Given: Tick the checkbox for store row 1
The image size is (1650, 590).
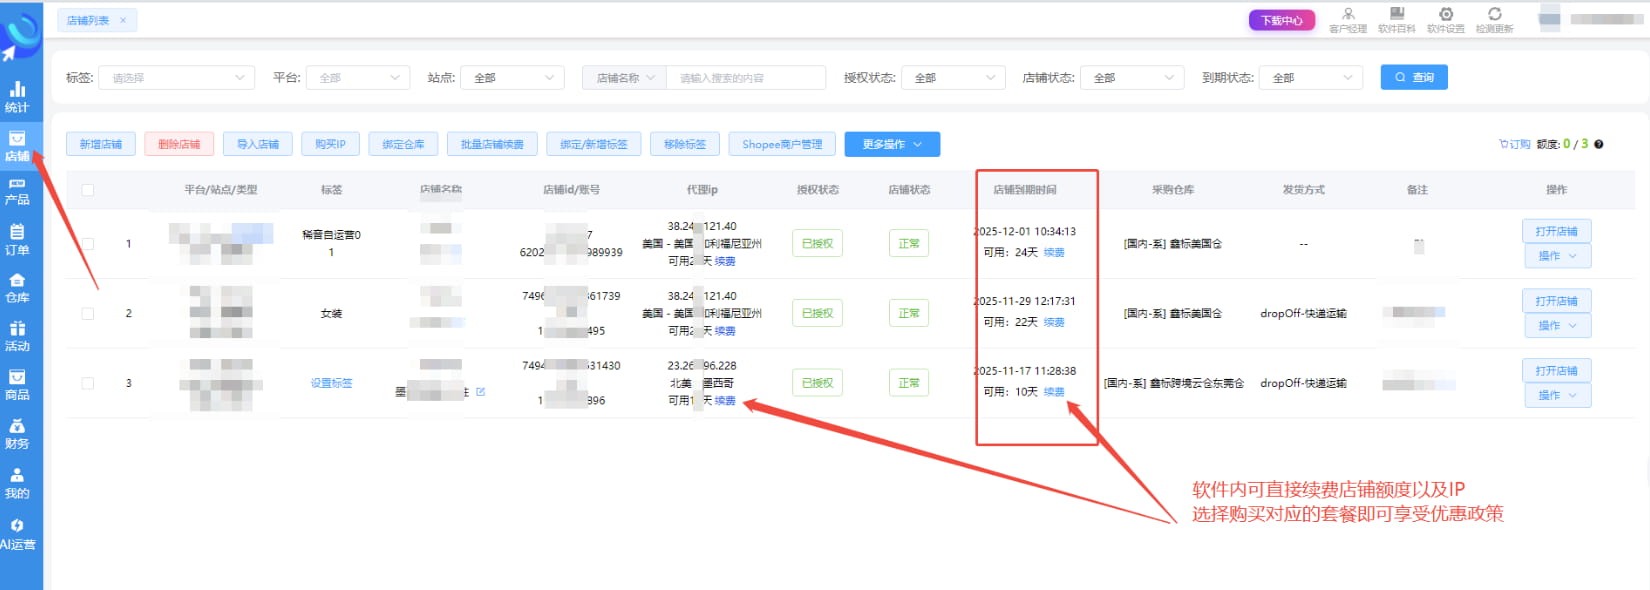Looking at the screenshot, I should pos(88,243).
